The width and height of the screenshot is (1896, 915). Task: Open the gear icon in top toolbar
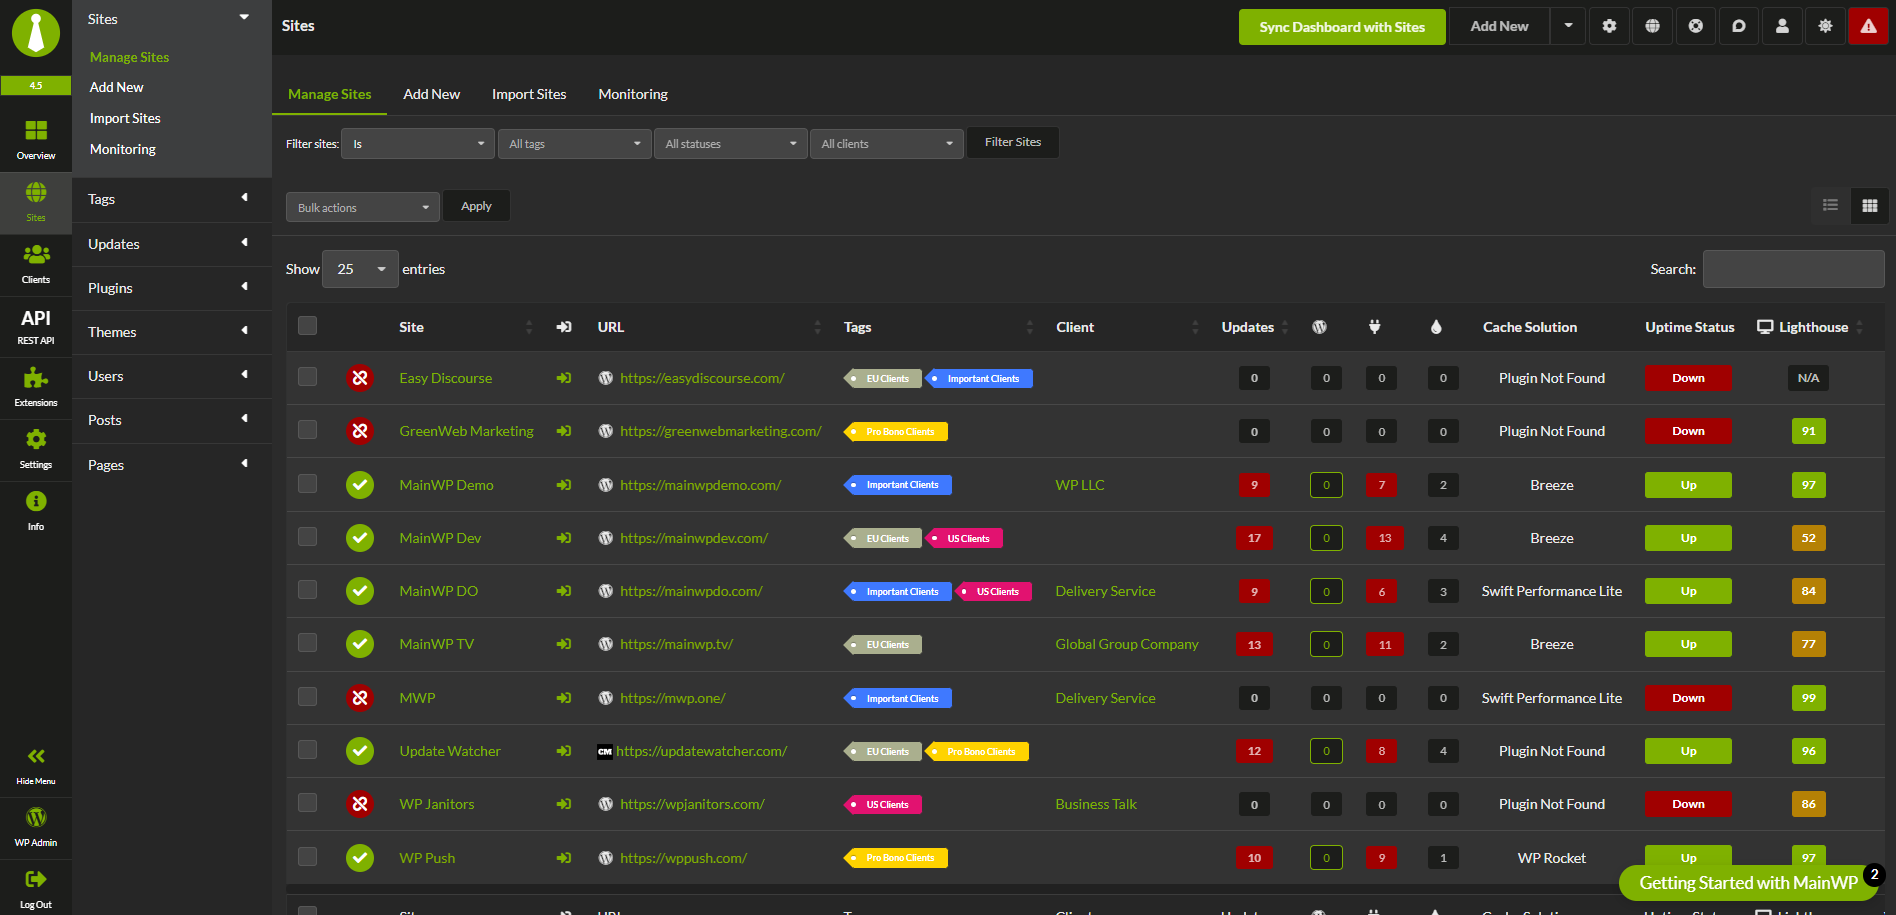(1609, 27)
